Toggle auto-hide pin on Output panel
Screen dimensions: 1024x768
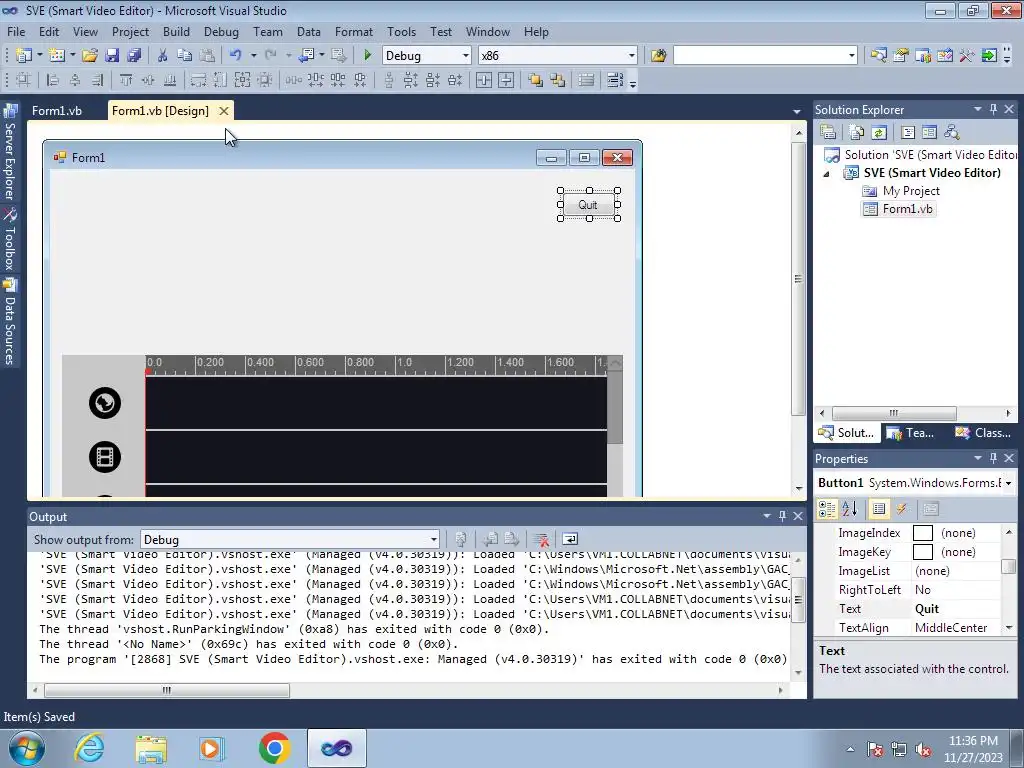point(782,516)
